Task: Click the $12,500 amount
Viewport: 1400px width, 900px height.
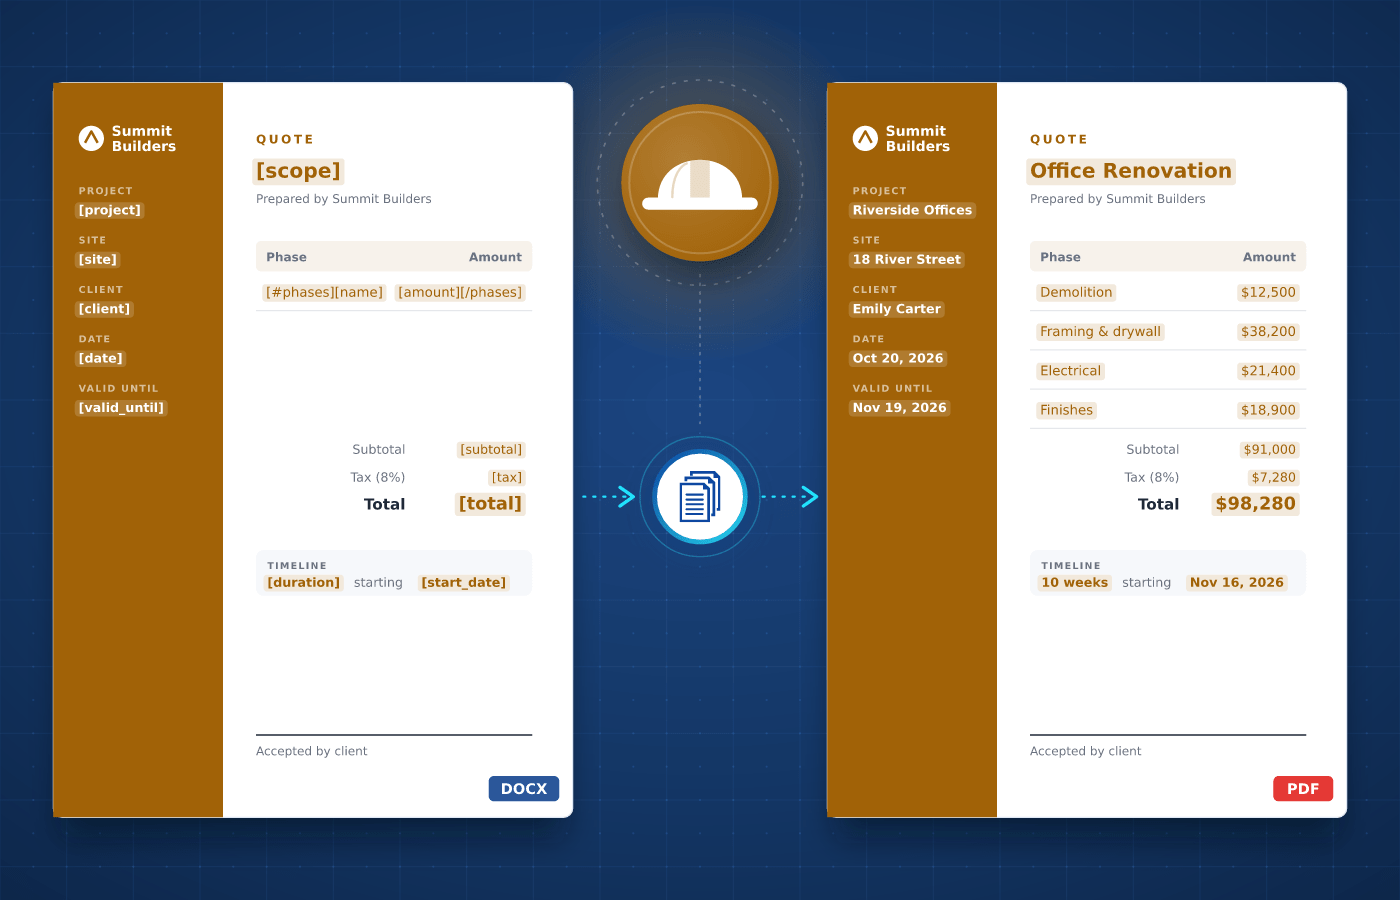Action: click(1268, 292)
